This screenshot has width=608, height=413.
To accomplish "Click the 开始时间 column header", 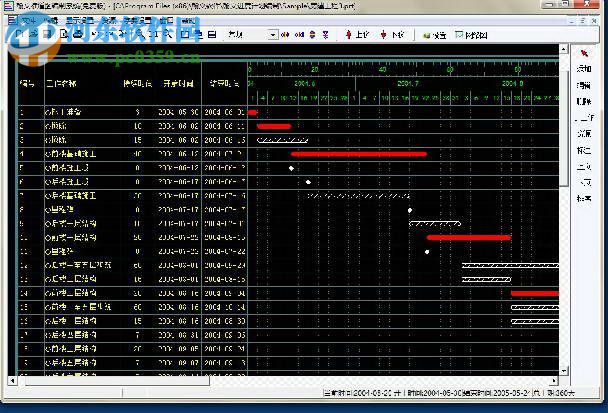I will pyautogui.click(x=178, y=83).
